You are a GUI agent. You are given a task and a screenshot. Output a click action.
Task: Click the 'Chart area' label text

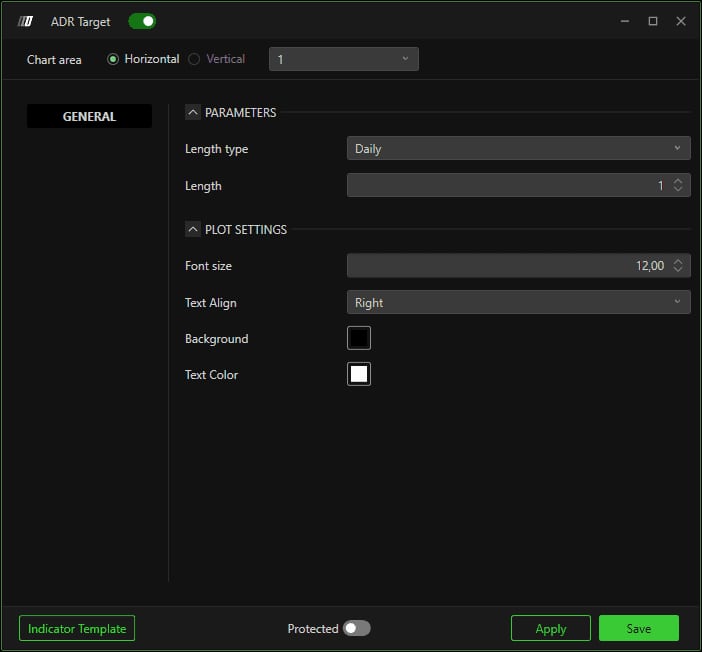tap(54, 60)
